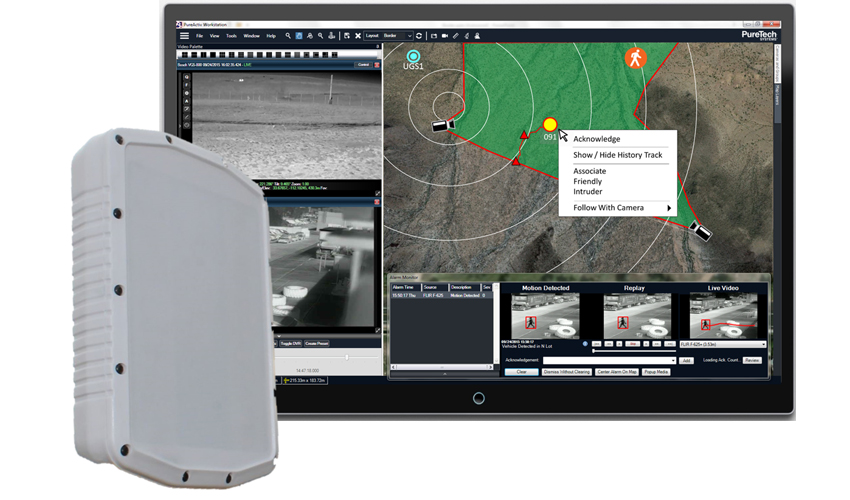Open the FLIR F-625 camera dropdown under Live Video
The image size is (850, 500).
point(723,344)
